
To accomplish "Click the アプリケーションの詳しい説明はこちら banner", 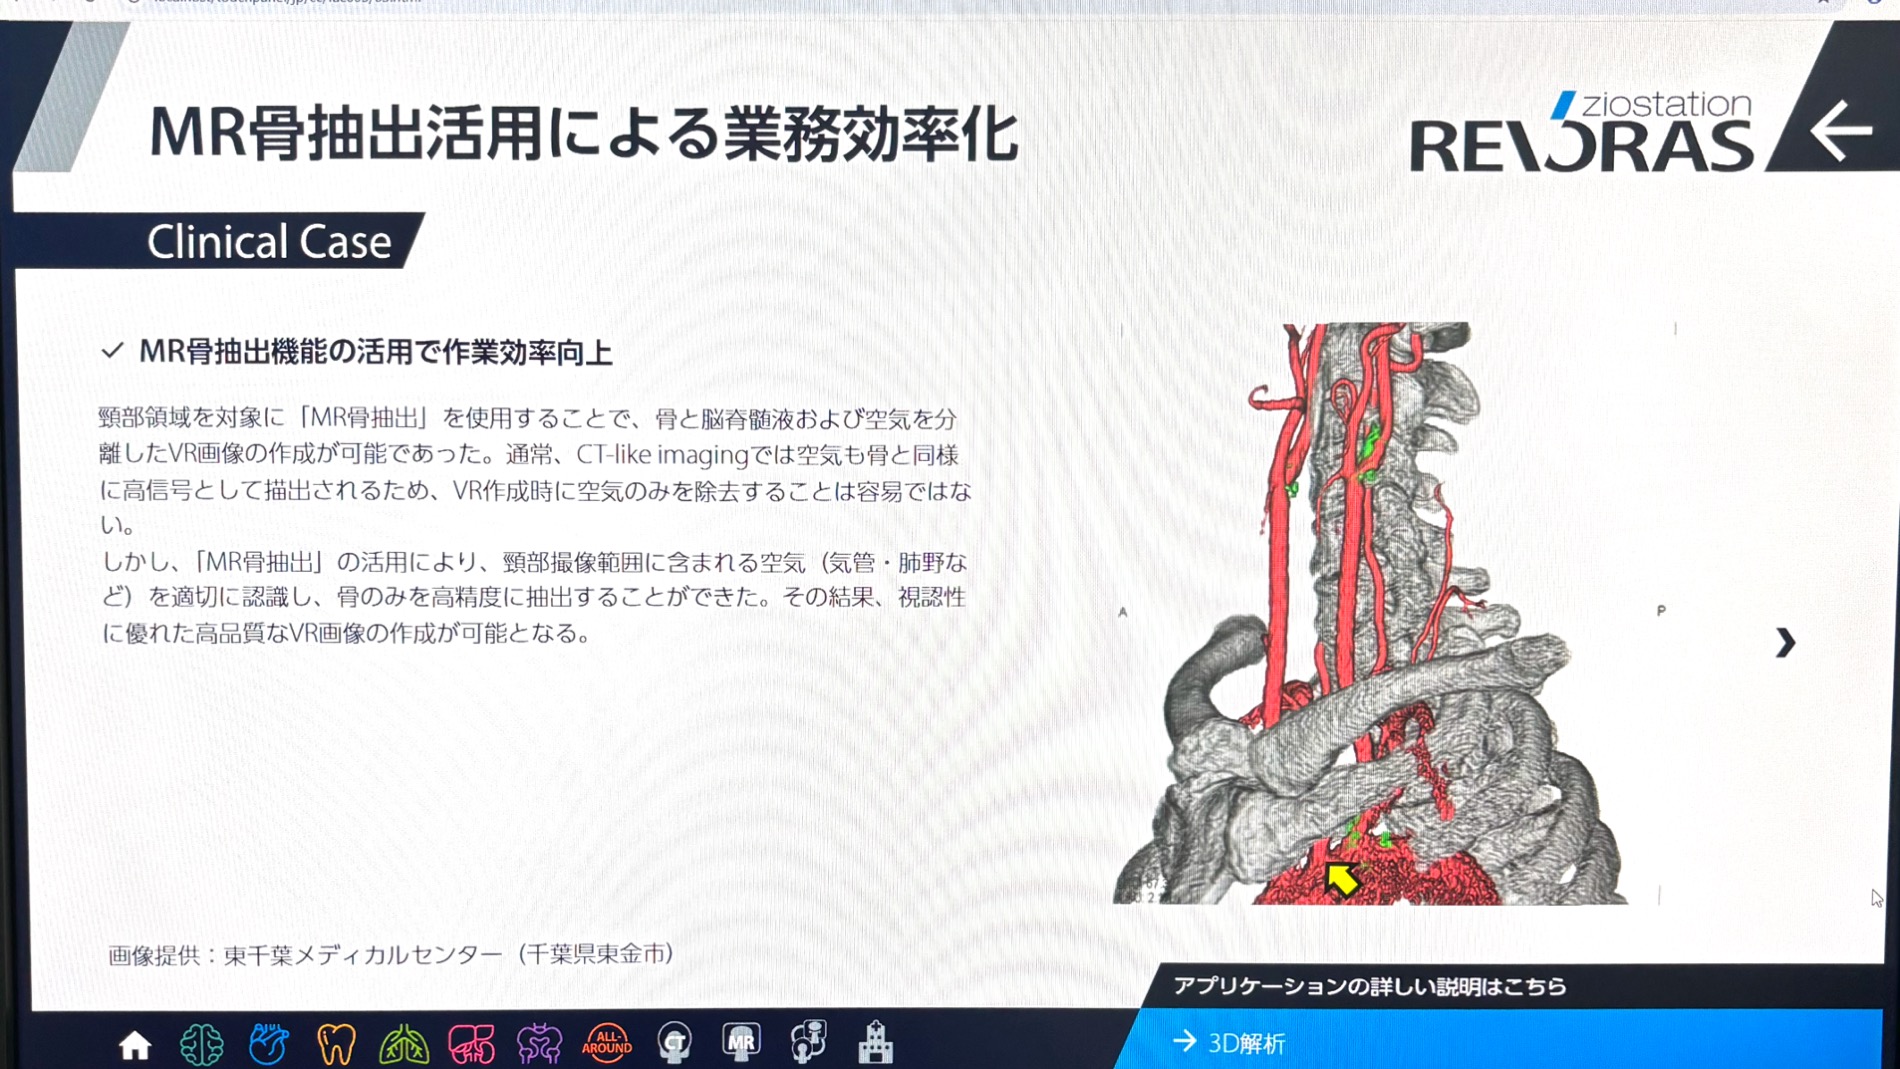I will point(1370,986).
